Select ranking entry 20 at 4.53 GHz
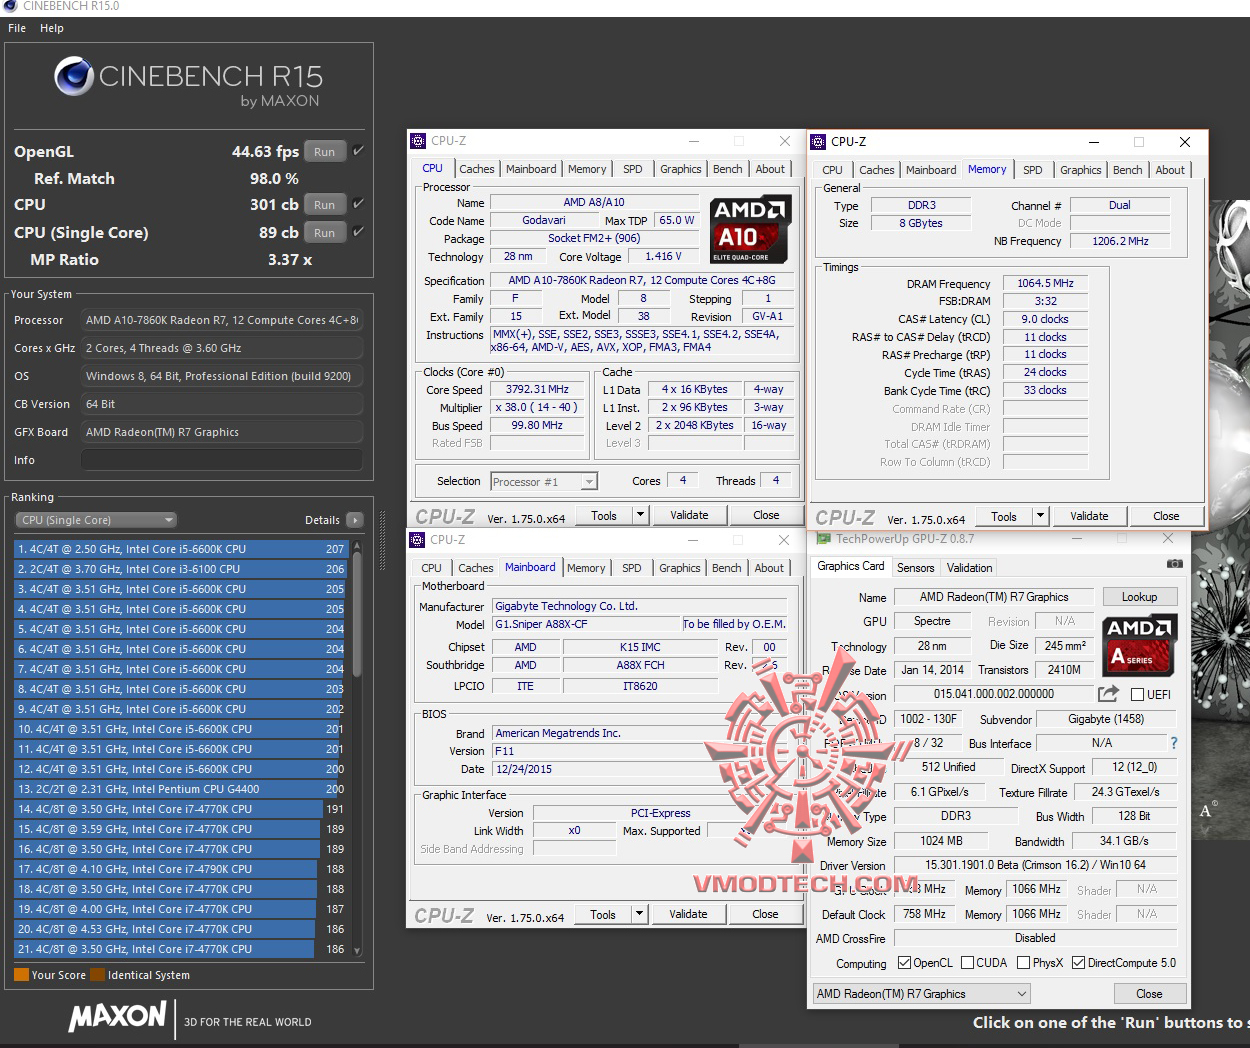Image resolution: width=1250 pixels, height=1048 pixels. click(180, 929)
